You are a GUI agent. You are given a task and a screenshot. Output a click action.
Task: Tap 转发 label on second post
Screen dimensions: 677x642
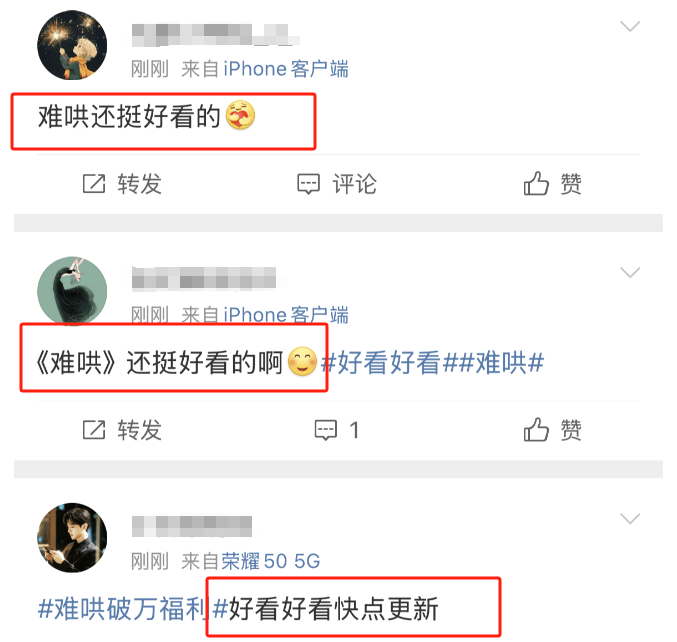pos(139,430)
